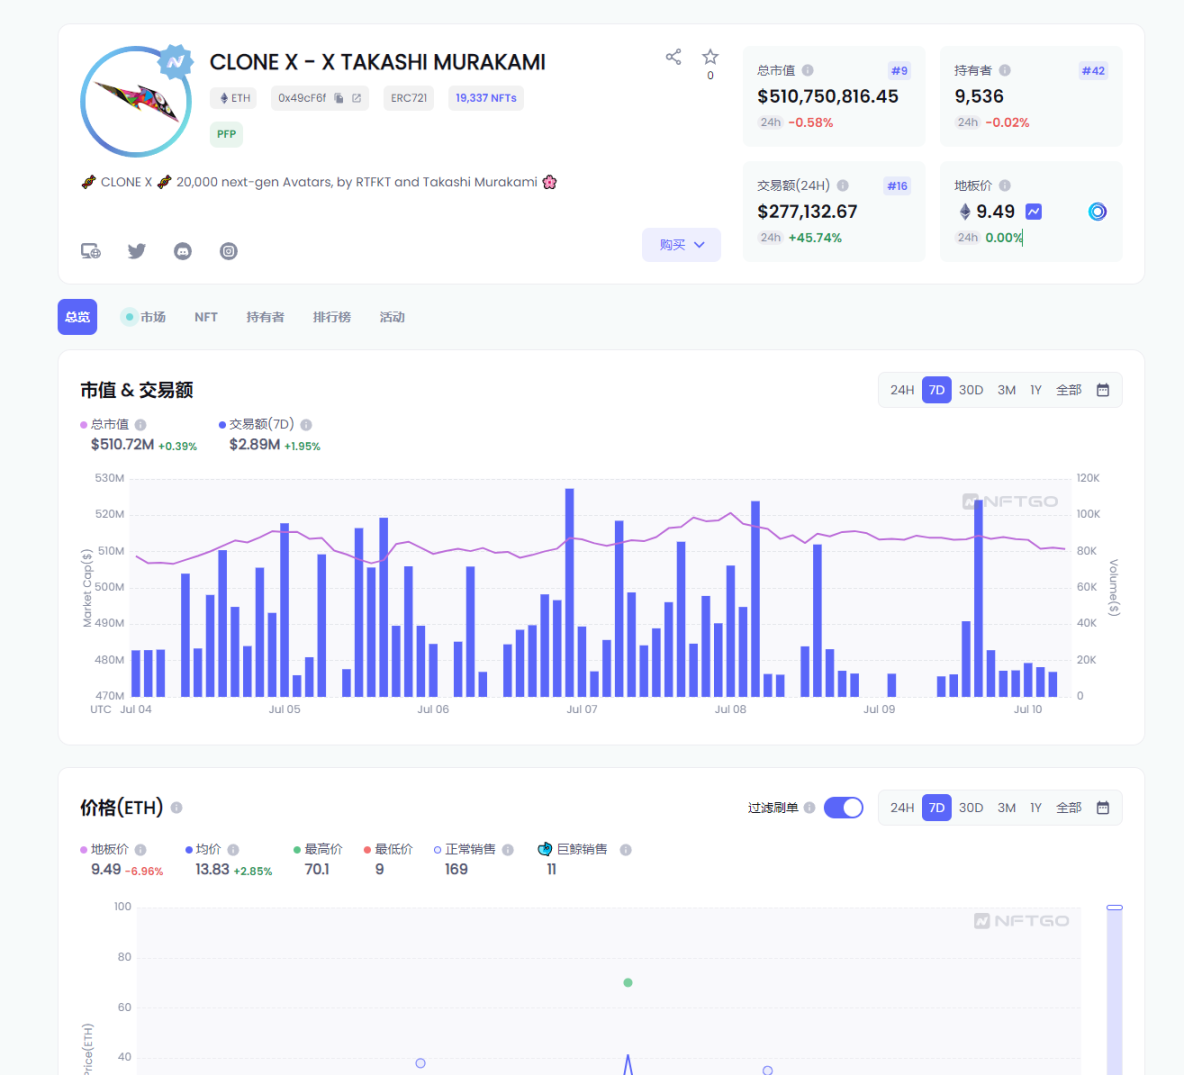Expand the purchase dropdown button
The image size is (1184, 1075).
pos(681,245)
